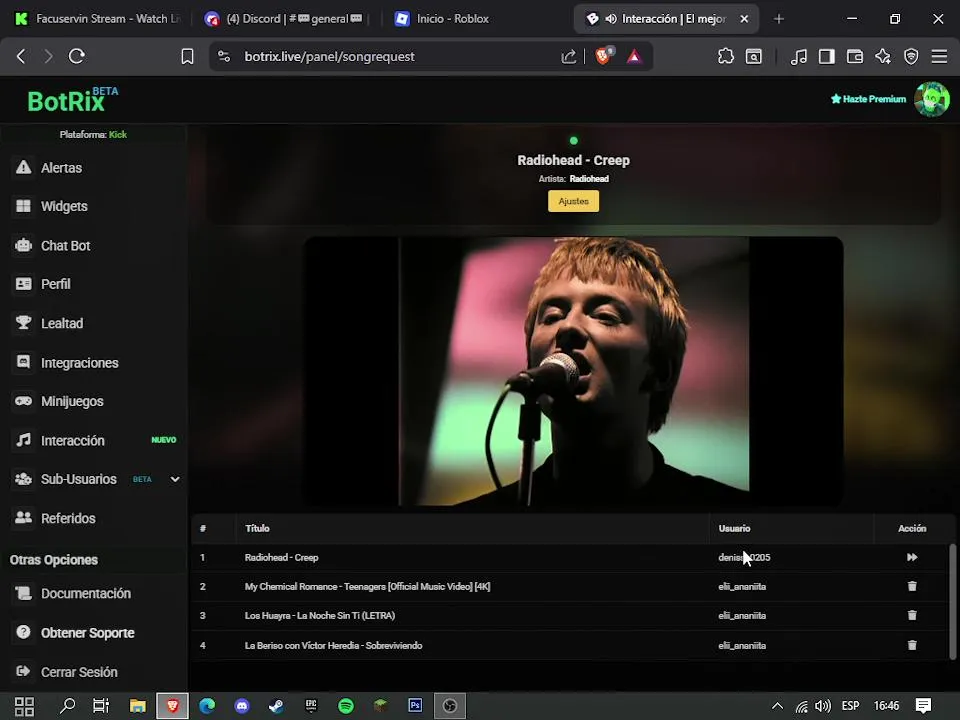
Task: Open a new browser tab
Action: (778, 19)
